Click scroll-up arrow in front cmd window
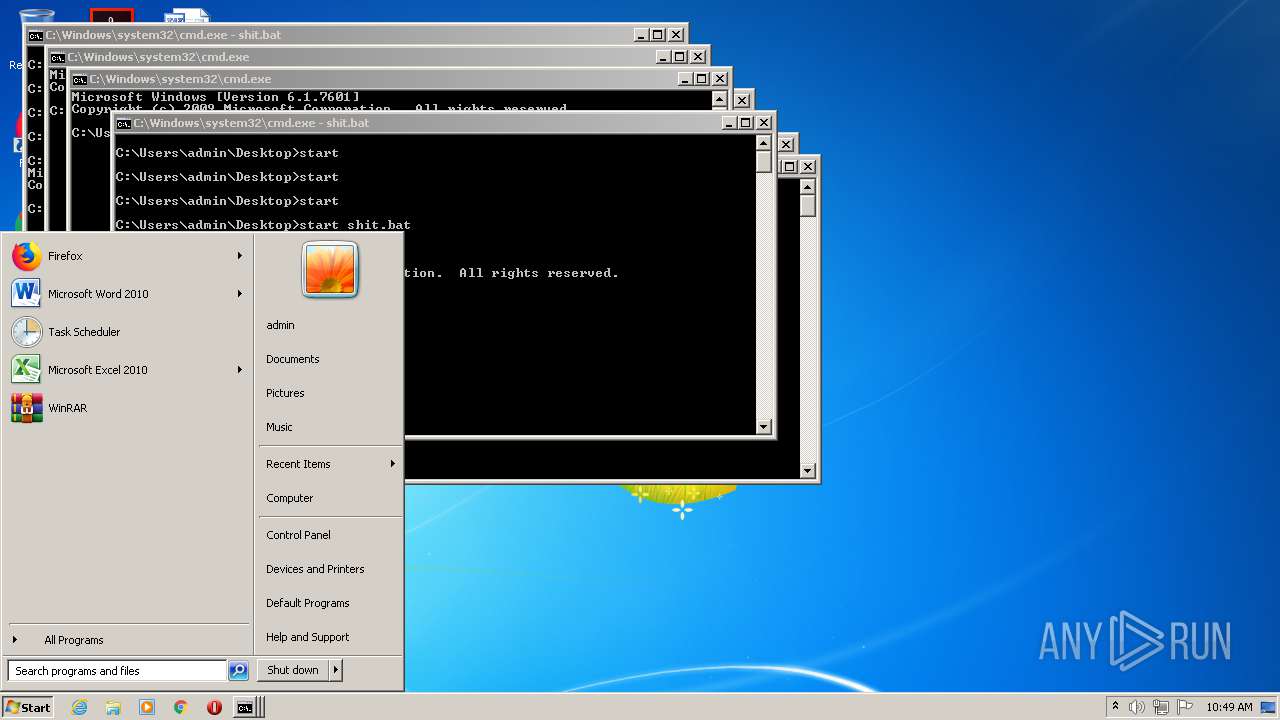 (x=764, y=143)
